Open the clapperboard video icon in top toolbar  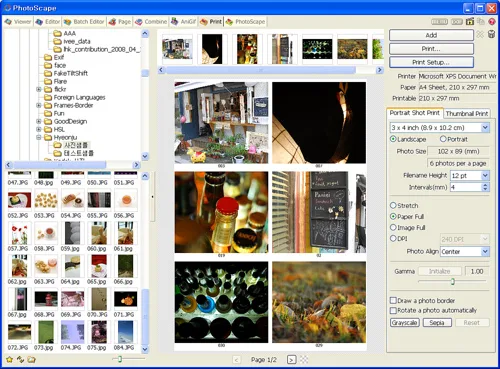tap(470, 22)
